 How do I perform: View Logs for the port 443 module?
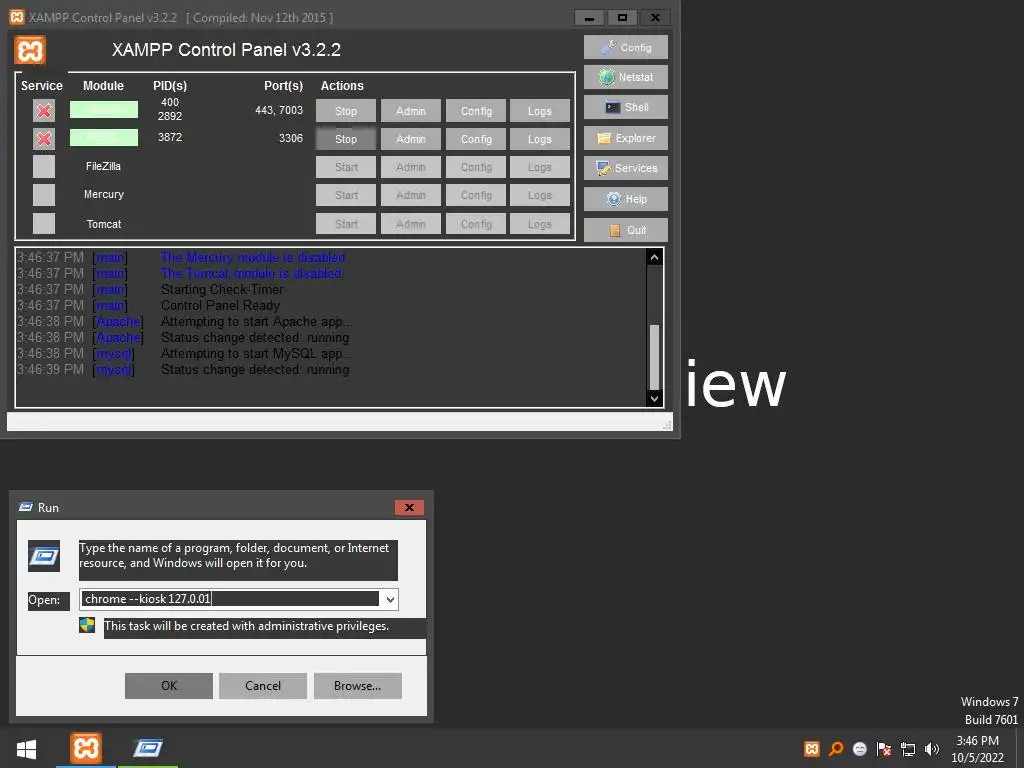[539, 111]
